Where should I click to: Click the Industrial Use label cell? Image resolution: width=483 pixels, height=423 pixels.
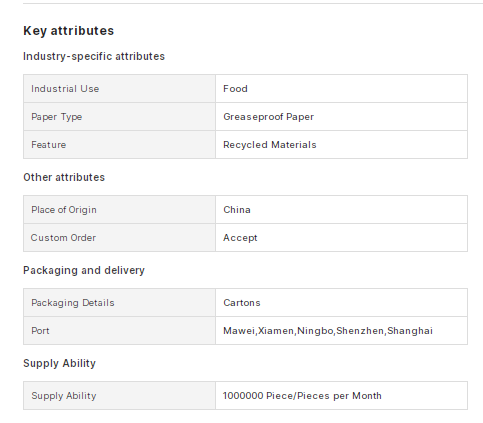tap(119, 89)
